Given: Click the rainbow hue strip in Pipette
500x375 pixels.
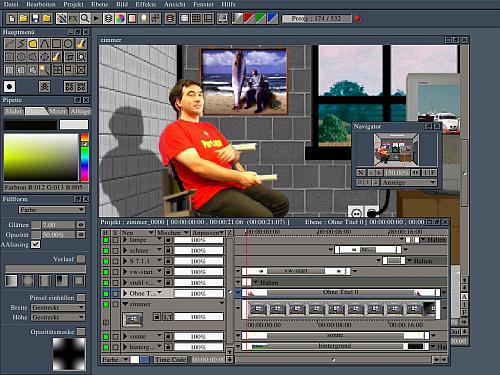Looking at the screenshot, I should [85, 158].
